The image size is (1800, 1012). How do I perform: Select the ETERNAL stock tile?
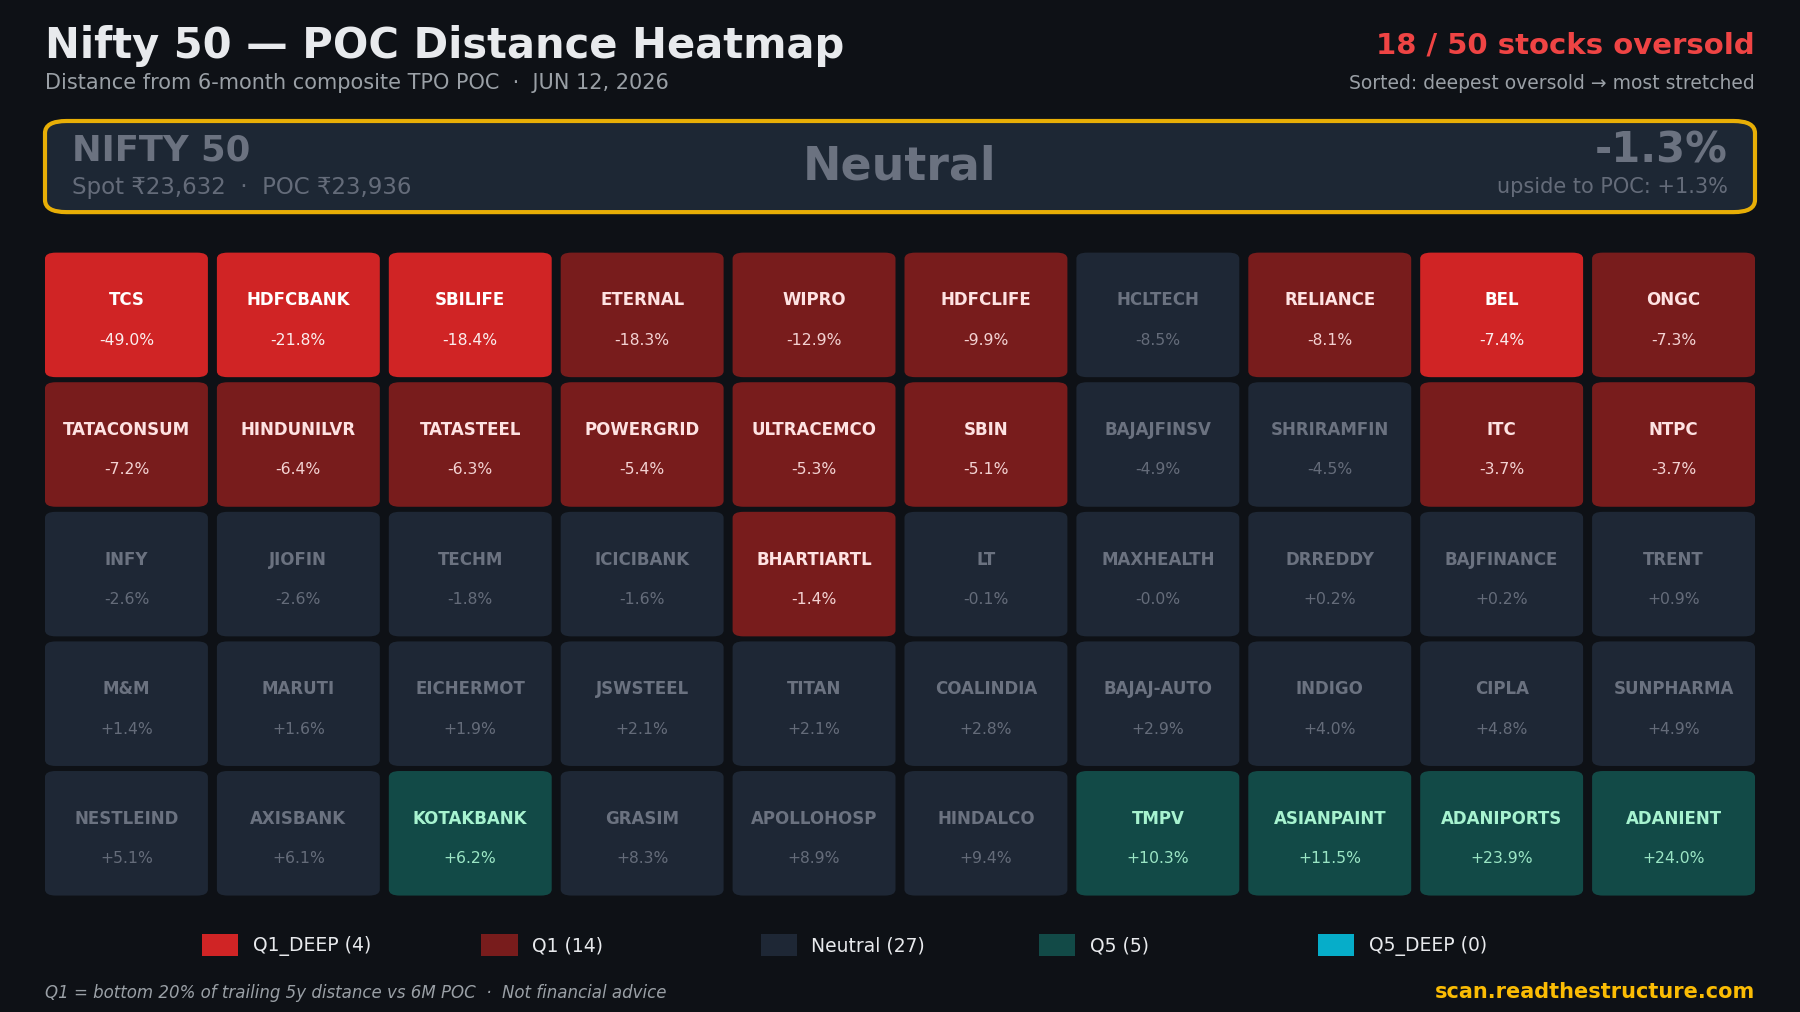(x=642, y=315)
